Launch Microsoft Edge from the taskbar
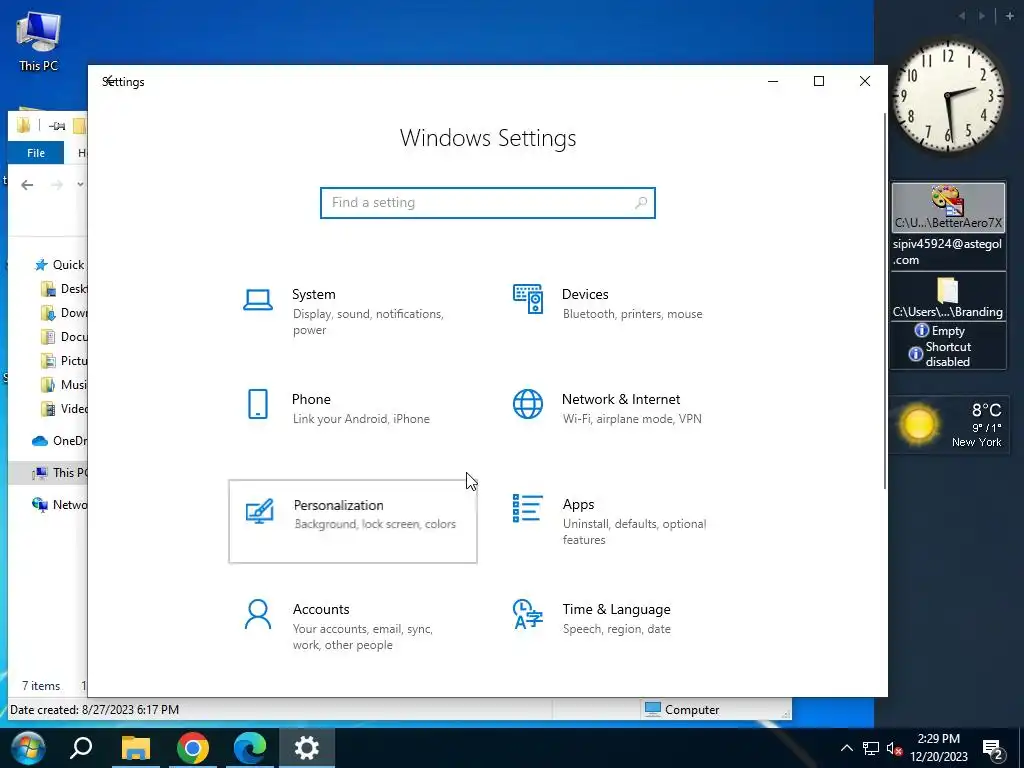The height and width of the screenshot is (768, 1024). [x=249, y=748]
